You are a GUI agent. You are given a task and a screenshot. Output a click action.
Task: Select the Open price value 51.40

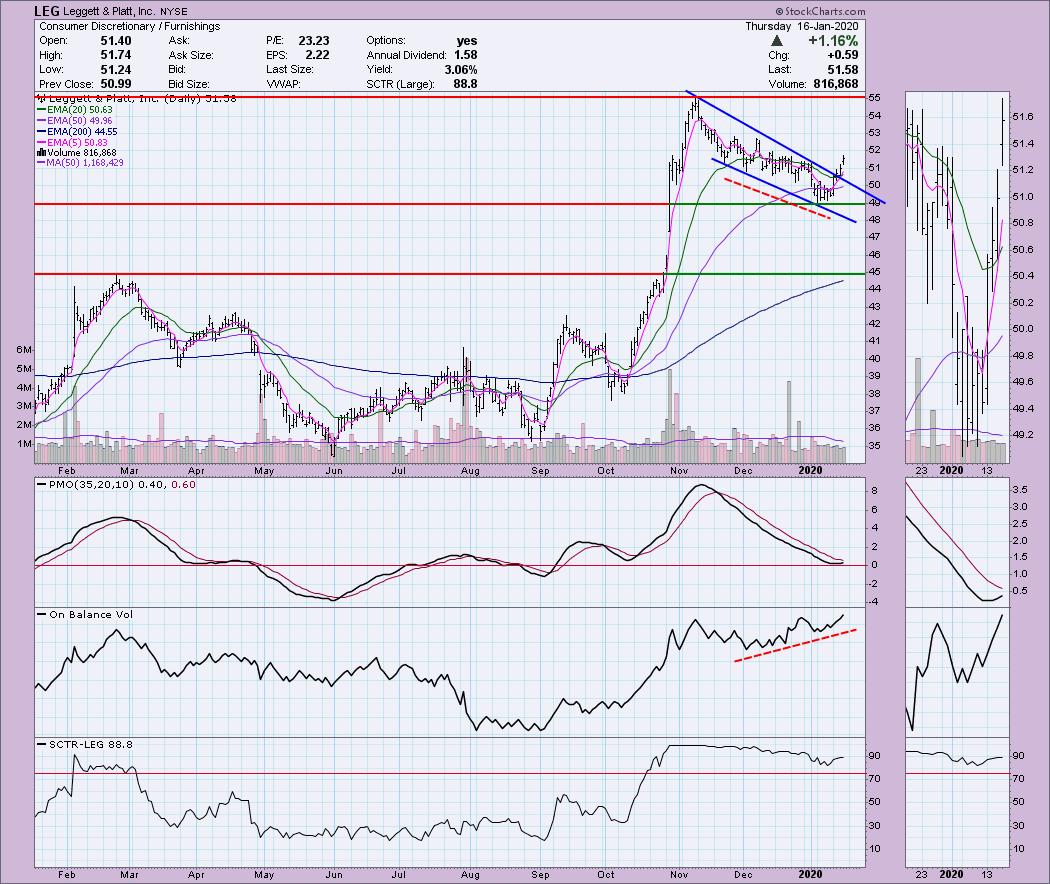click(115, 41)
